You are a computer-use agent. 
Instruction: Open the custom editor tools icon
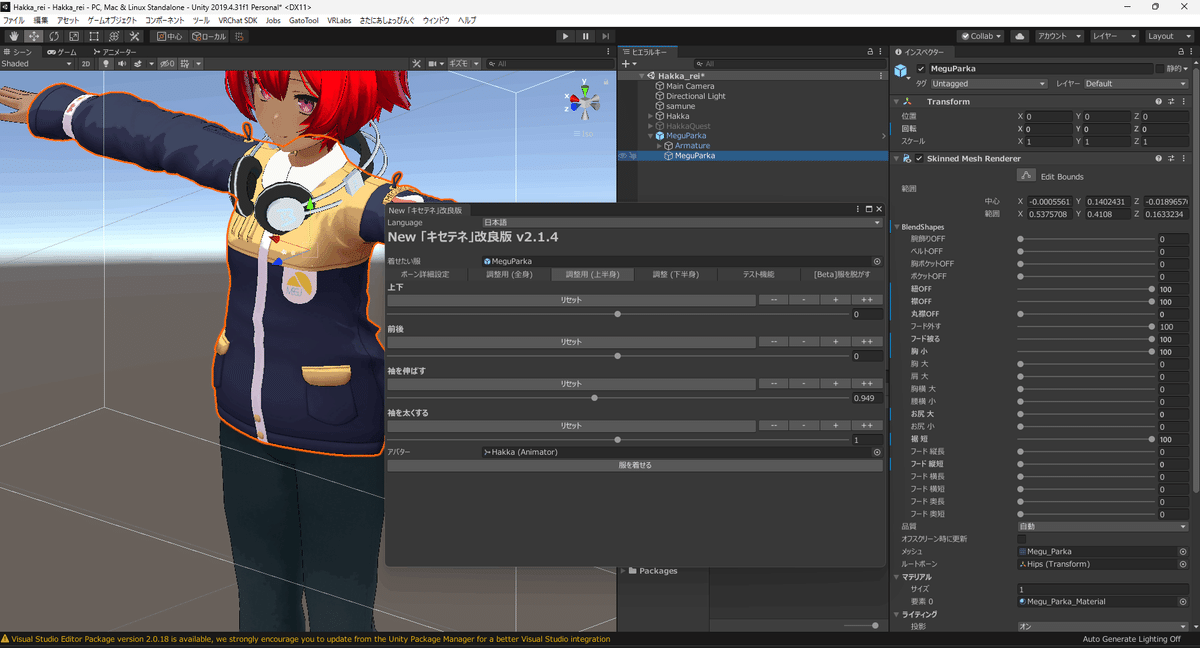click(134, 36)
